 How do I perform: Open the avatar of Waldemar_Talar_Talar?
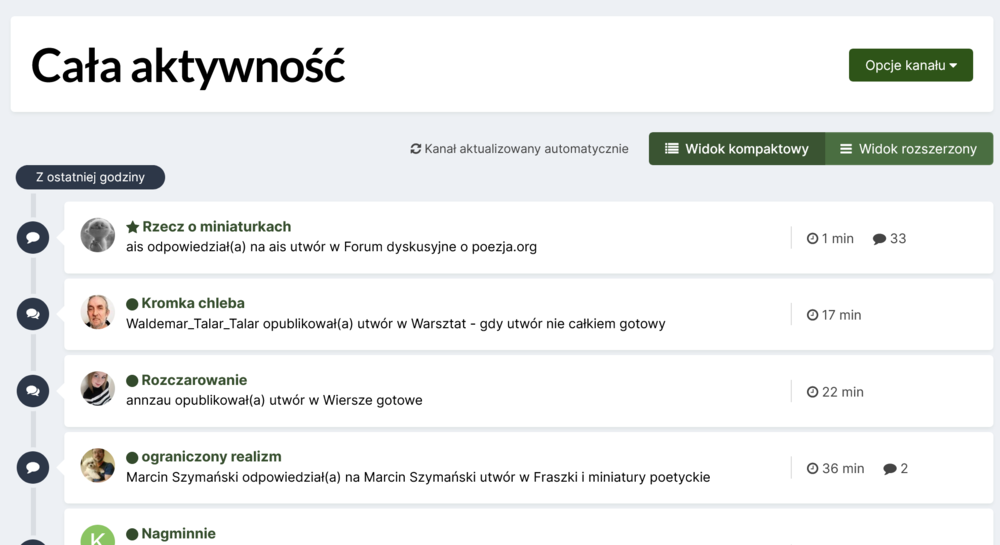tap(97, 312)
